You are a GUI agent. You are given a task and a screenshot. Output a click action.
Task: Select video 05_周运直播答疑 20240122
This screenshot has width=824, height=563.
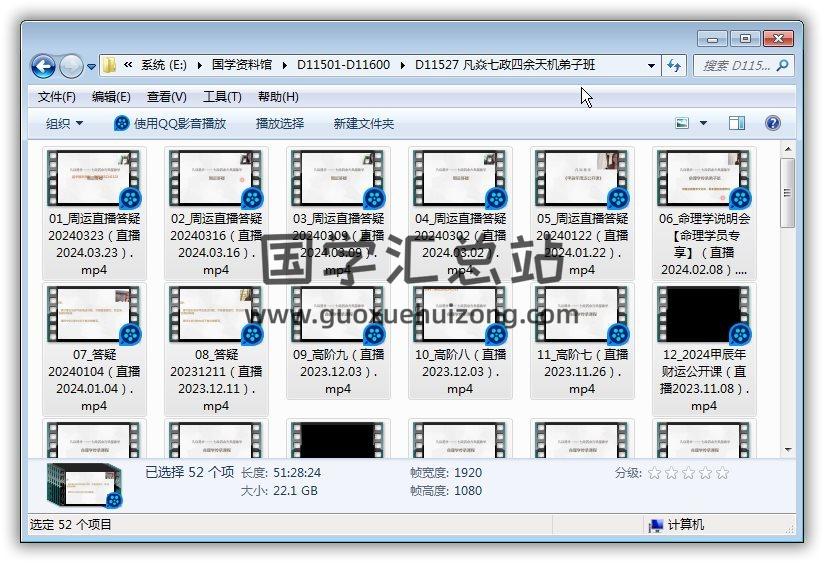(x=582, y=213)
